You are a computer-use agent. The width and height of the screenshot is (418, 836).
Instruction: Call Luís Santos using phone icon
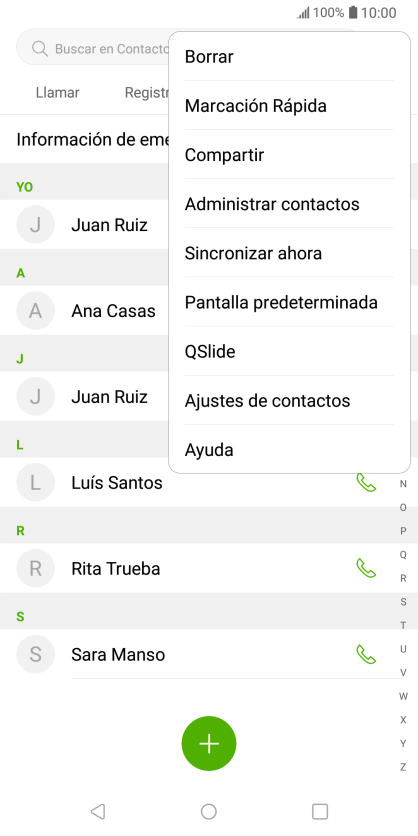366,483
